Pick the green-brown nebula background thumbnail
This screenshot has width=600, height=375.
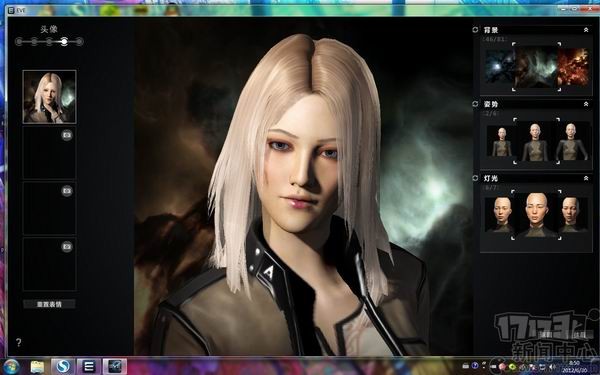[536, 67]
